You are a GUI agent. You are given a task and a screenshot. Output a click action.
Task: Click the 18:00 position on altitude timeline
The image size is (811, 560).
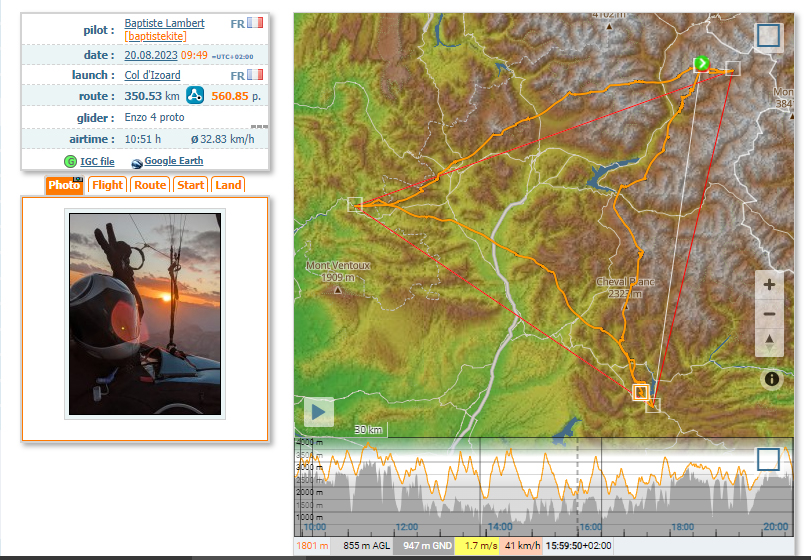point(682,527)
